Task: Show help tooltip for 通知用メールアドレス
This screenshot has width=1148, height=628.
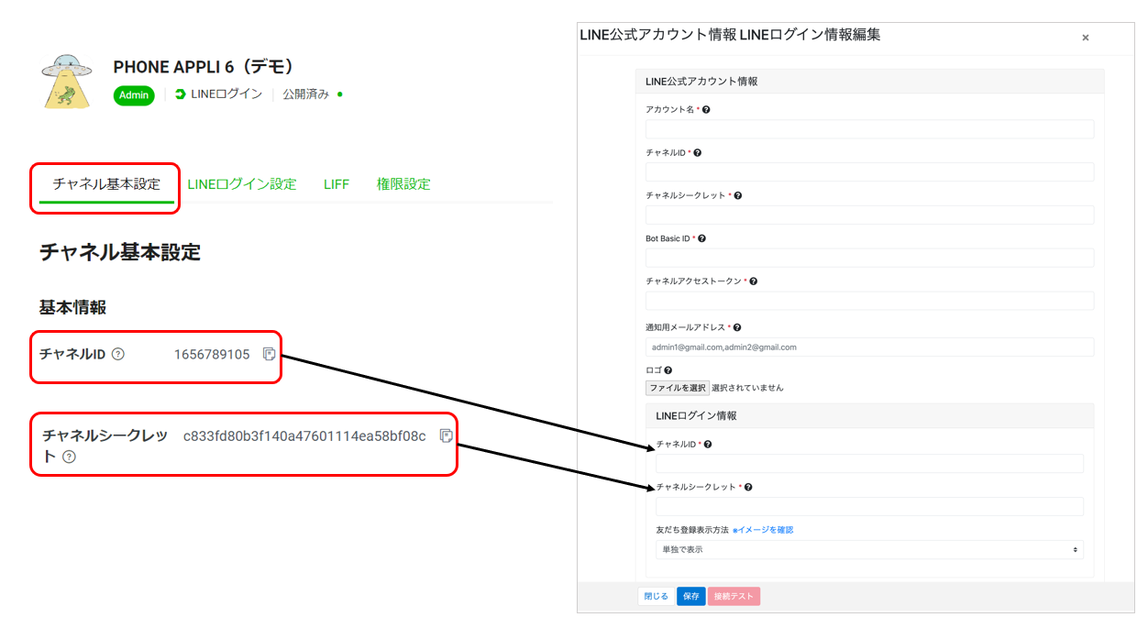Action: pos(737,328)
